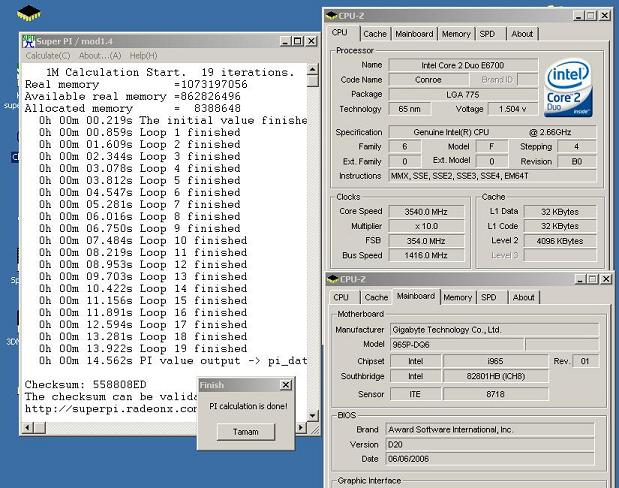Switch to Memory tab in upper CPU-Z
The image size is (619, 488).
point(456,34)
